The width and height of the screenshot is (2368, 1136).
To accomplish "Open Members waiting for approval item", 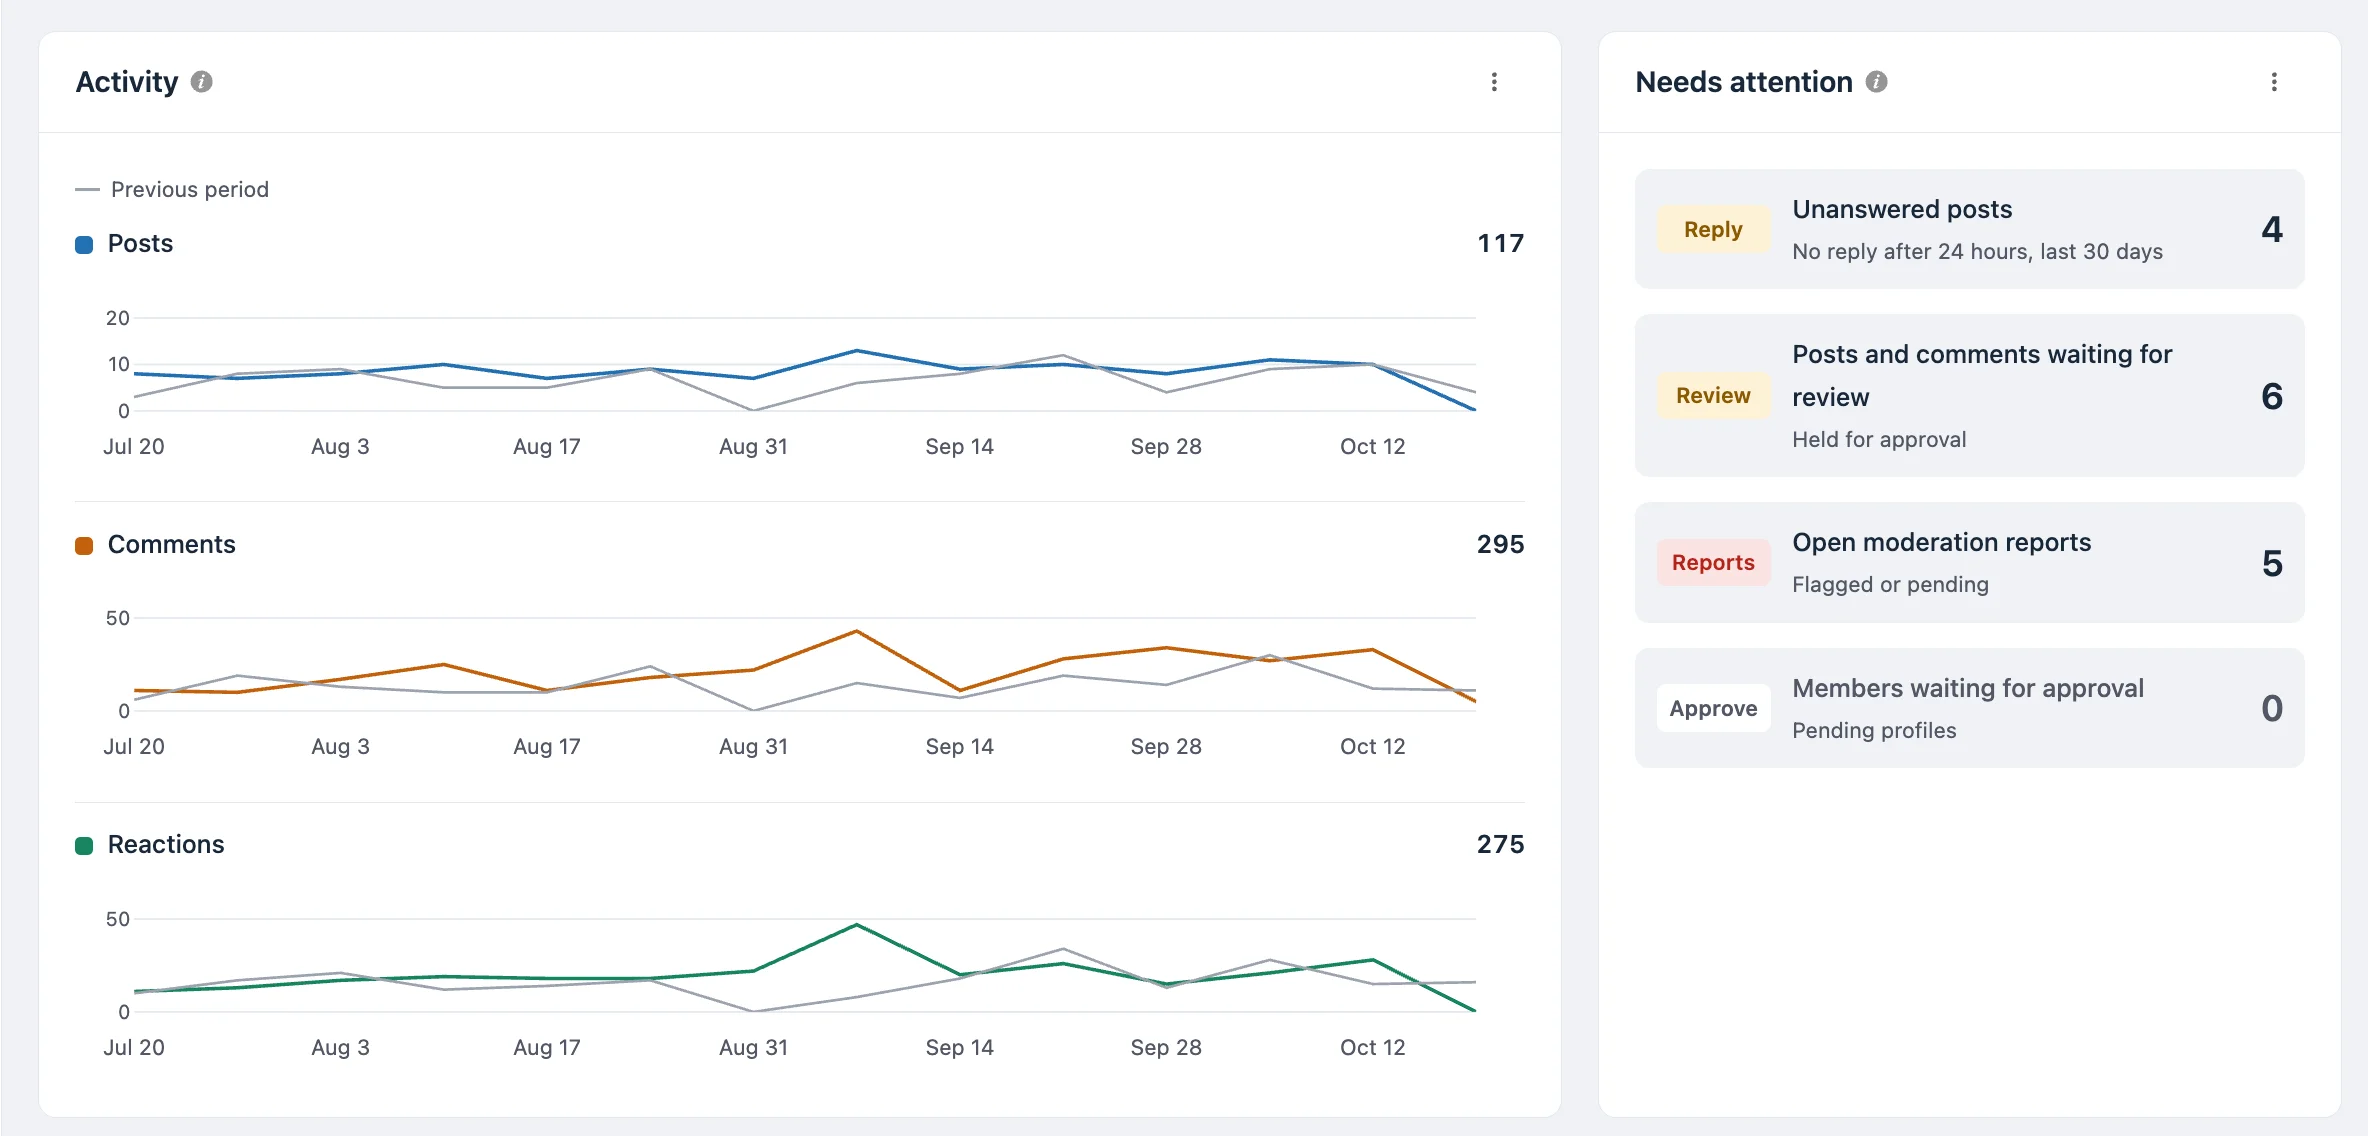I will [x=1969, y=708].
